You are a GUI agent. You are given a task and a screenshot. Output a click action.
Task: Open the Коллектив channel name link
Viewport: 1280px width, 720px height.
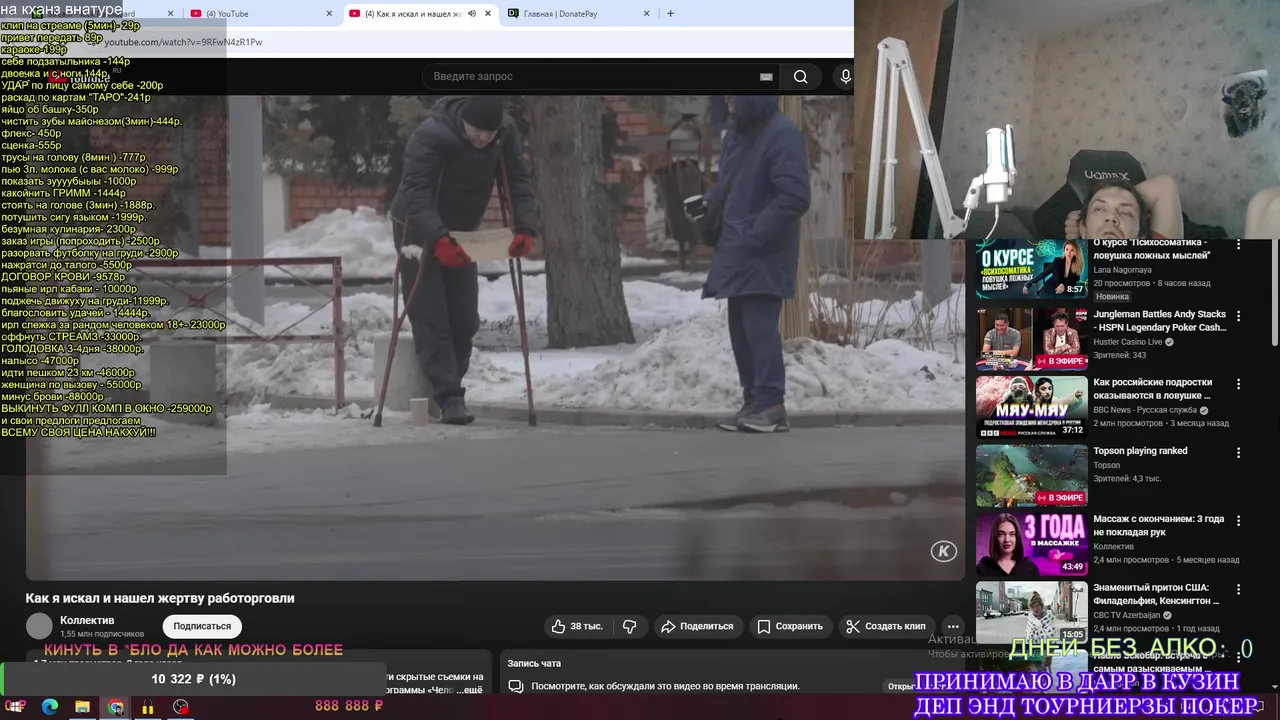[x=87, y=620]
